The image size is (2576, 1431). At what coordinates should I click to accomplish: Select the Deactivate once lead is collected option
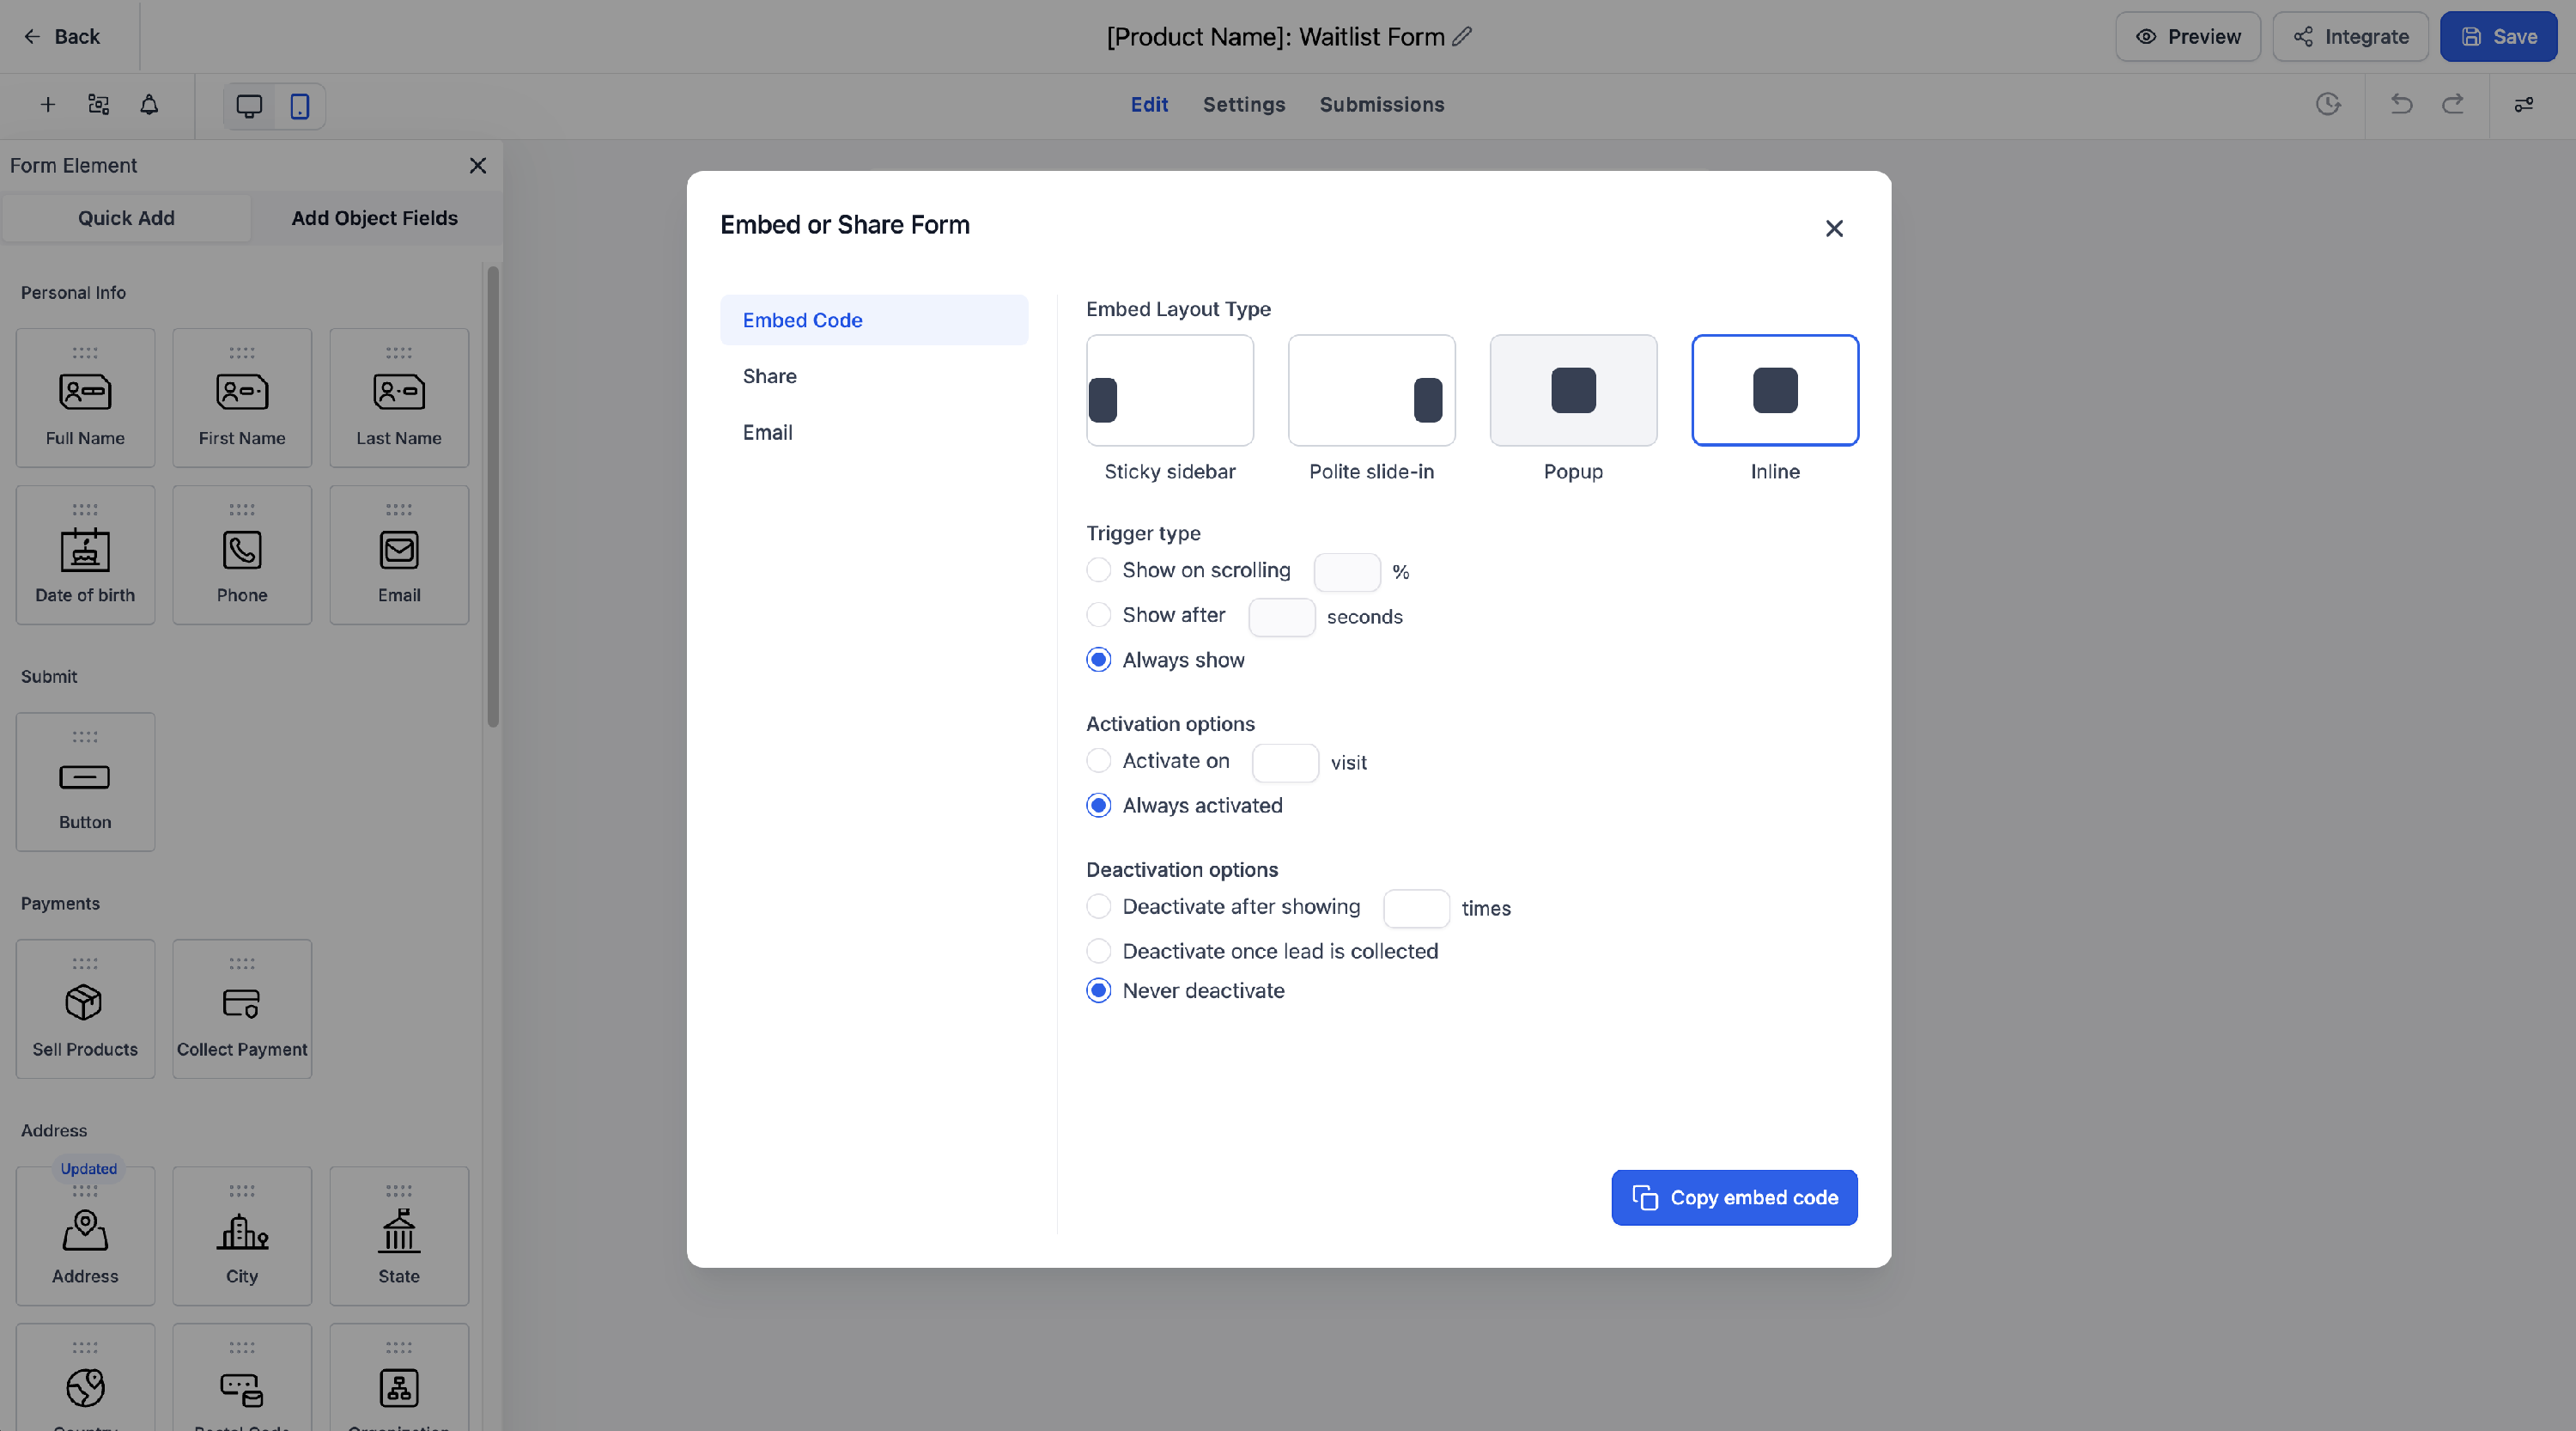(x=1099, y=950)
